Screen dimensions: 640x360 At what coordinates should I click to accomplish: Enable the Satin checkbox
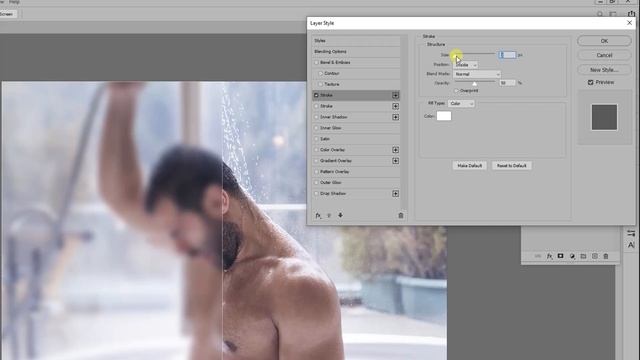(316, 139)
